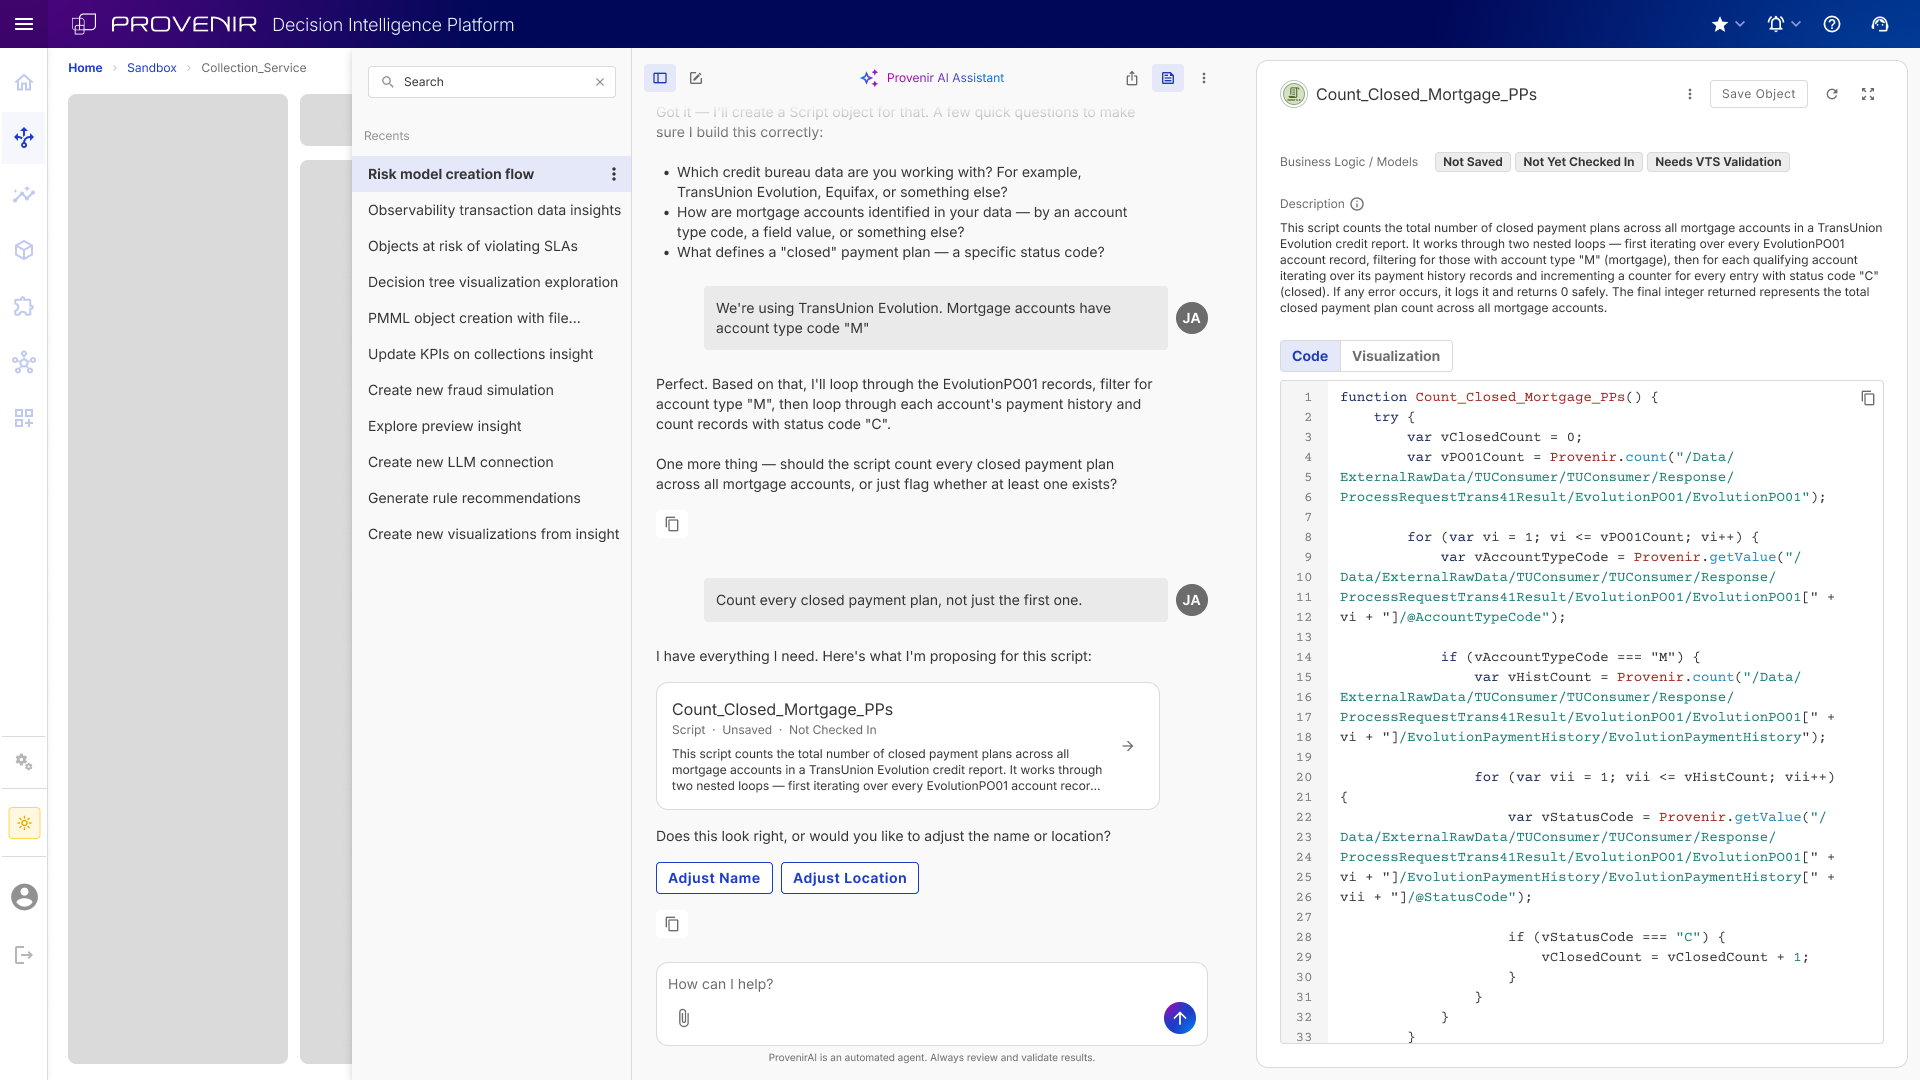This screenshot has height=1080, width=1920.
Task: Select the Code tab
Action: [1310, 356]
